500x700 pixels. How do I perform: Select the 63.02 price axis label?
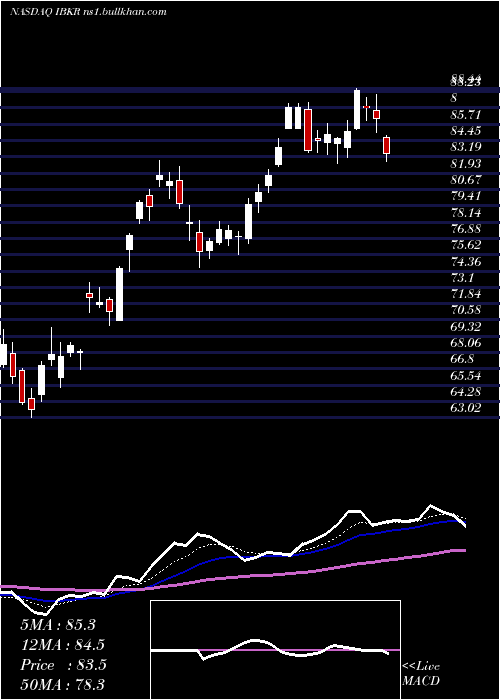[x=466, y=408]
